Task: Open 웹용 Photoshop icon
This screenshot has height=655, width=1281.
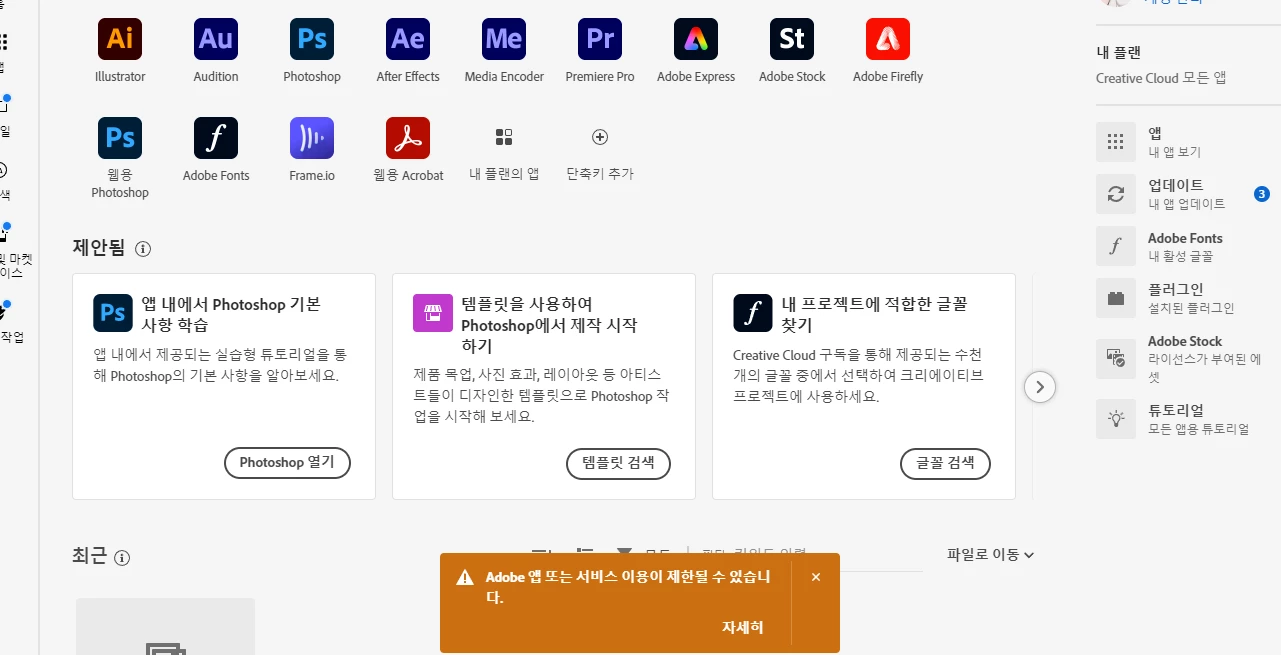Action: click(120, 138)
